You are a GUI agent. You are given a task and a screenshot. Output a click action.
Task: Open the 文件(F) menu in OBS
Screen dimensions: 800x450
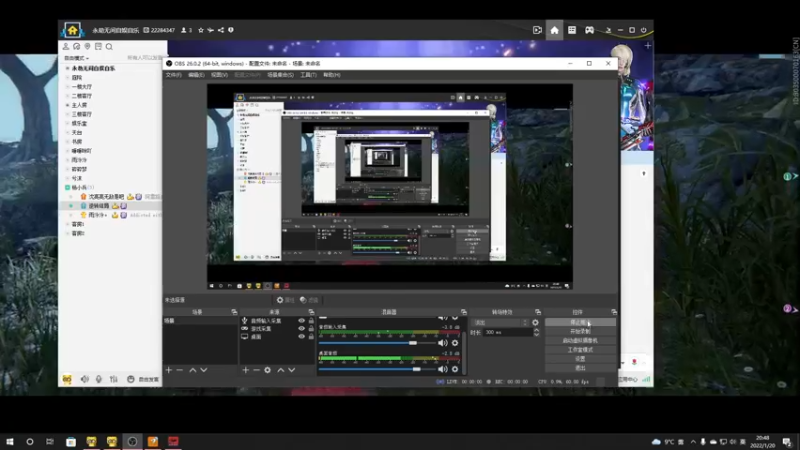point(173,75)
